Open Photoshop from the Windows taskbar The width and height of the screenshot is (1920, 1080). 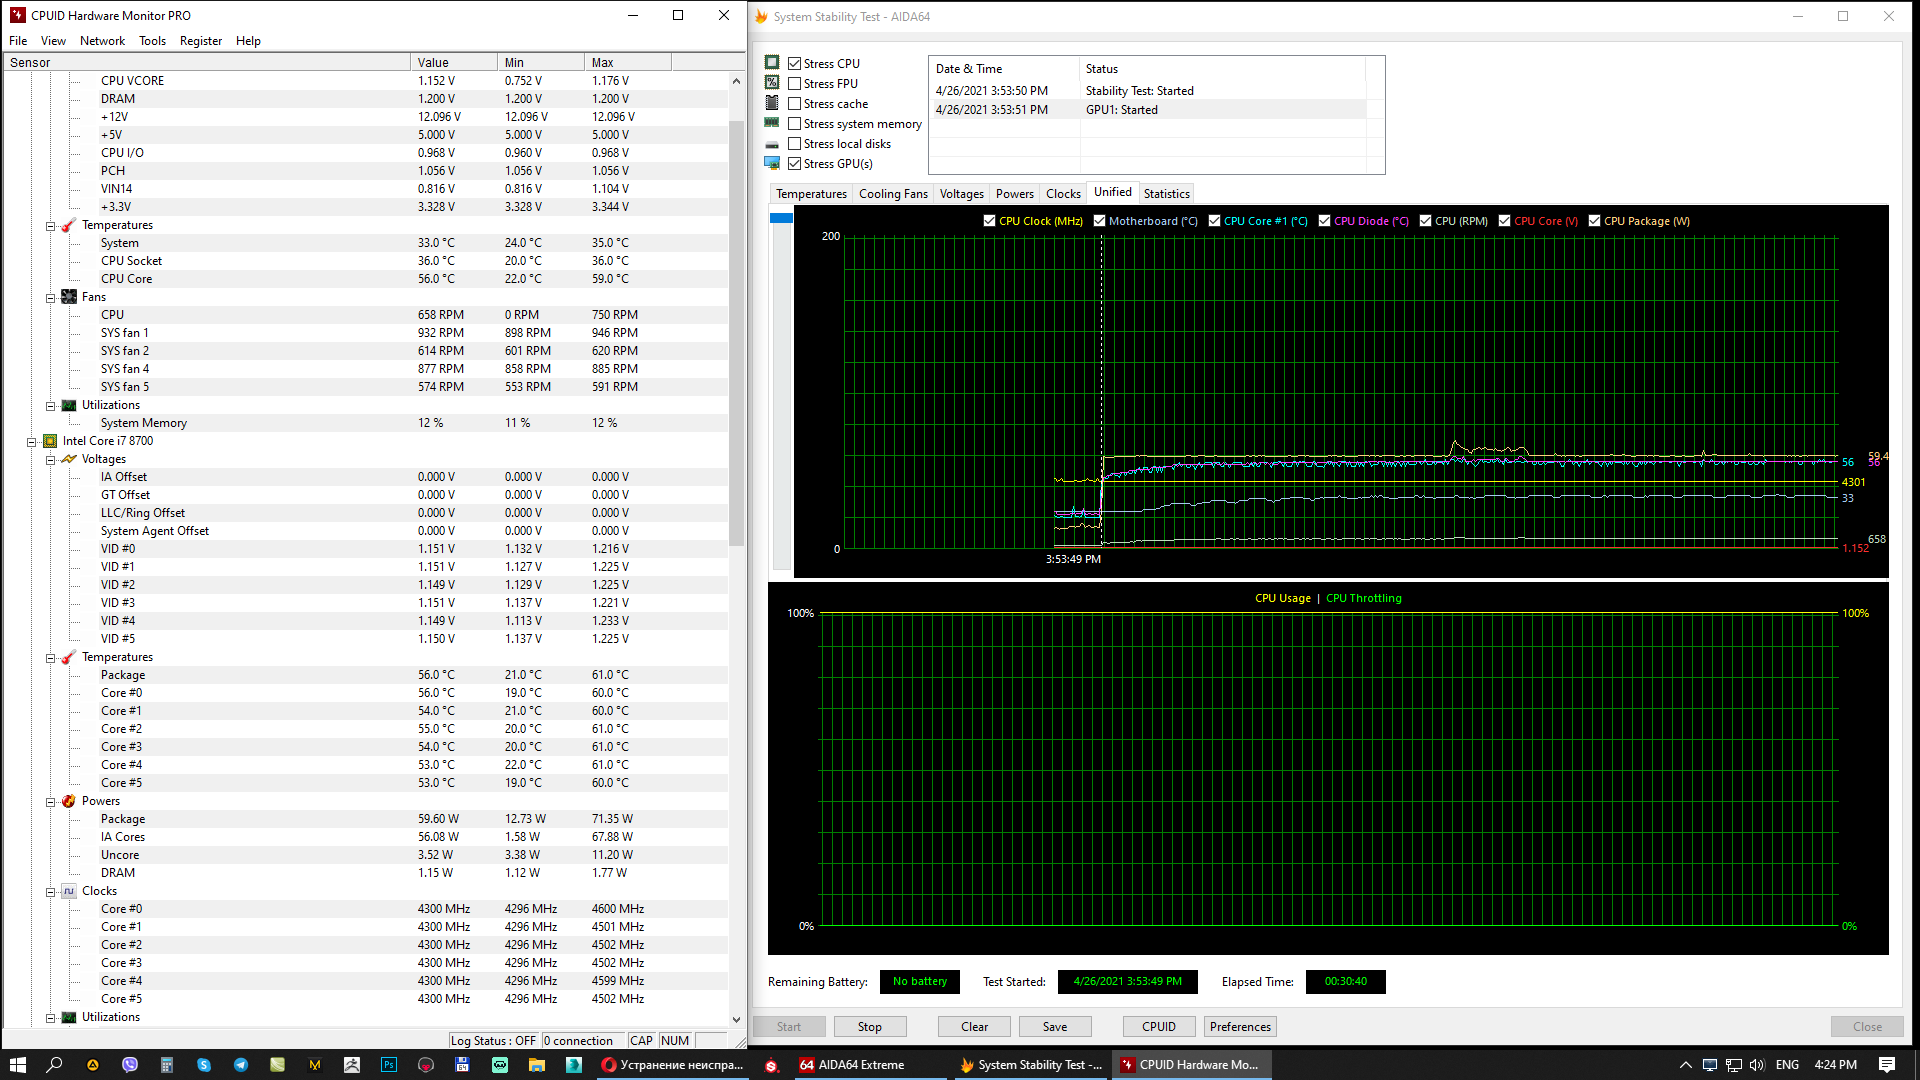(389, 1065)
